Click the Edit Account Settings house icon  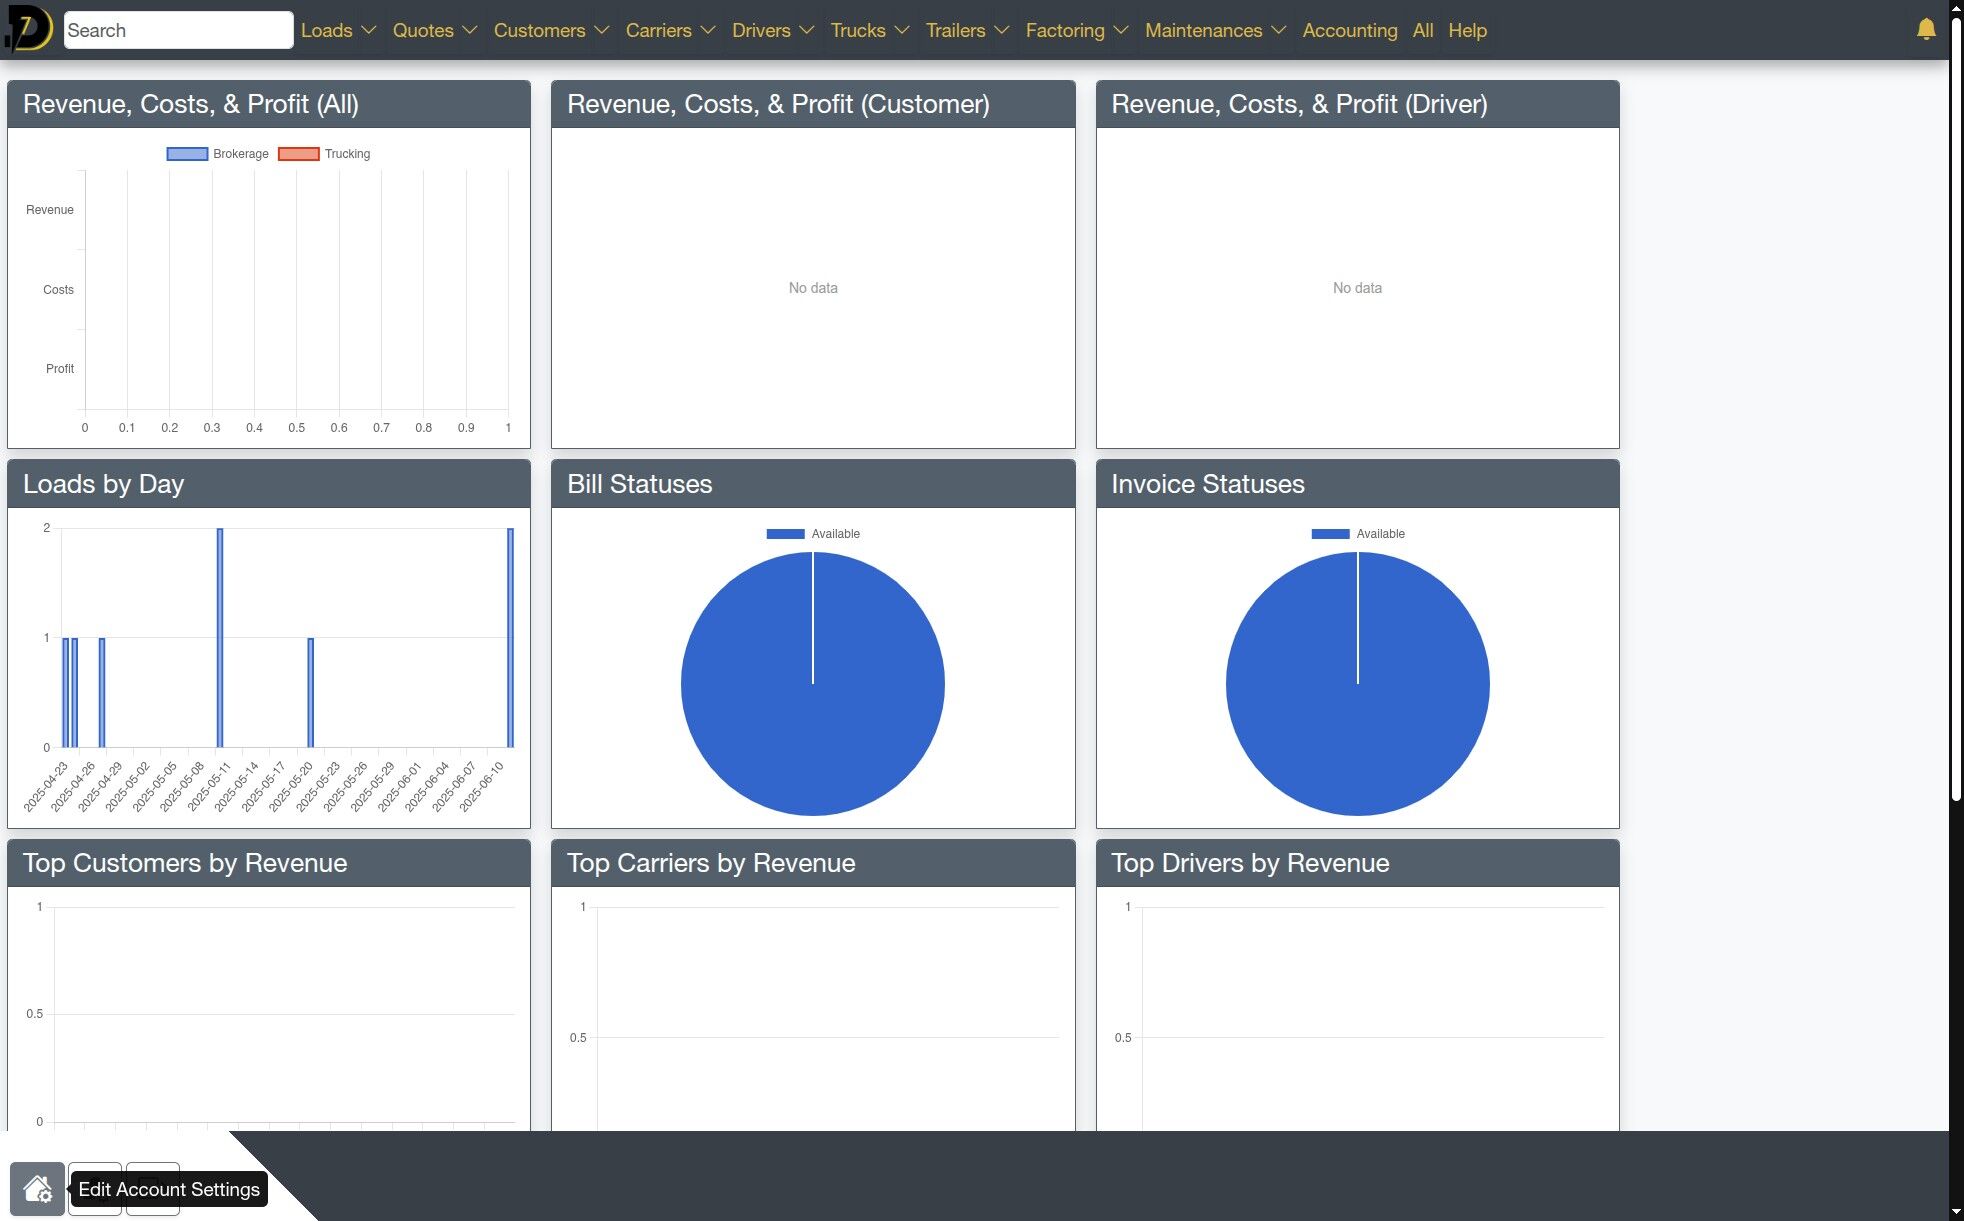click(x=37, y=1189)
